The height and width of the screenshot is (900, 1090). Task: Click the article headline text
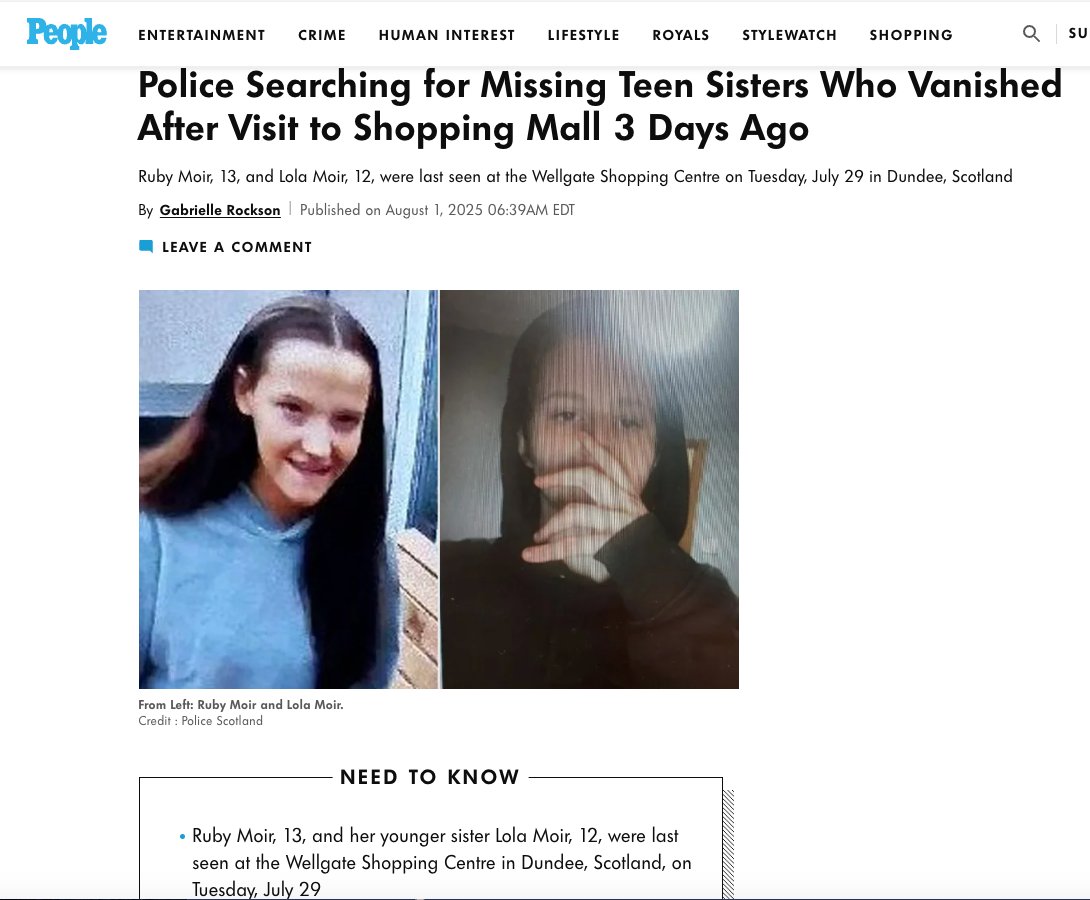599,106
